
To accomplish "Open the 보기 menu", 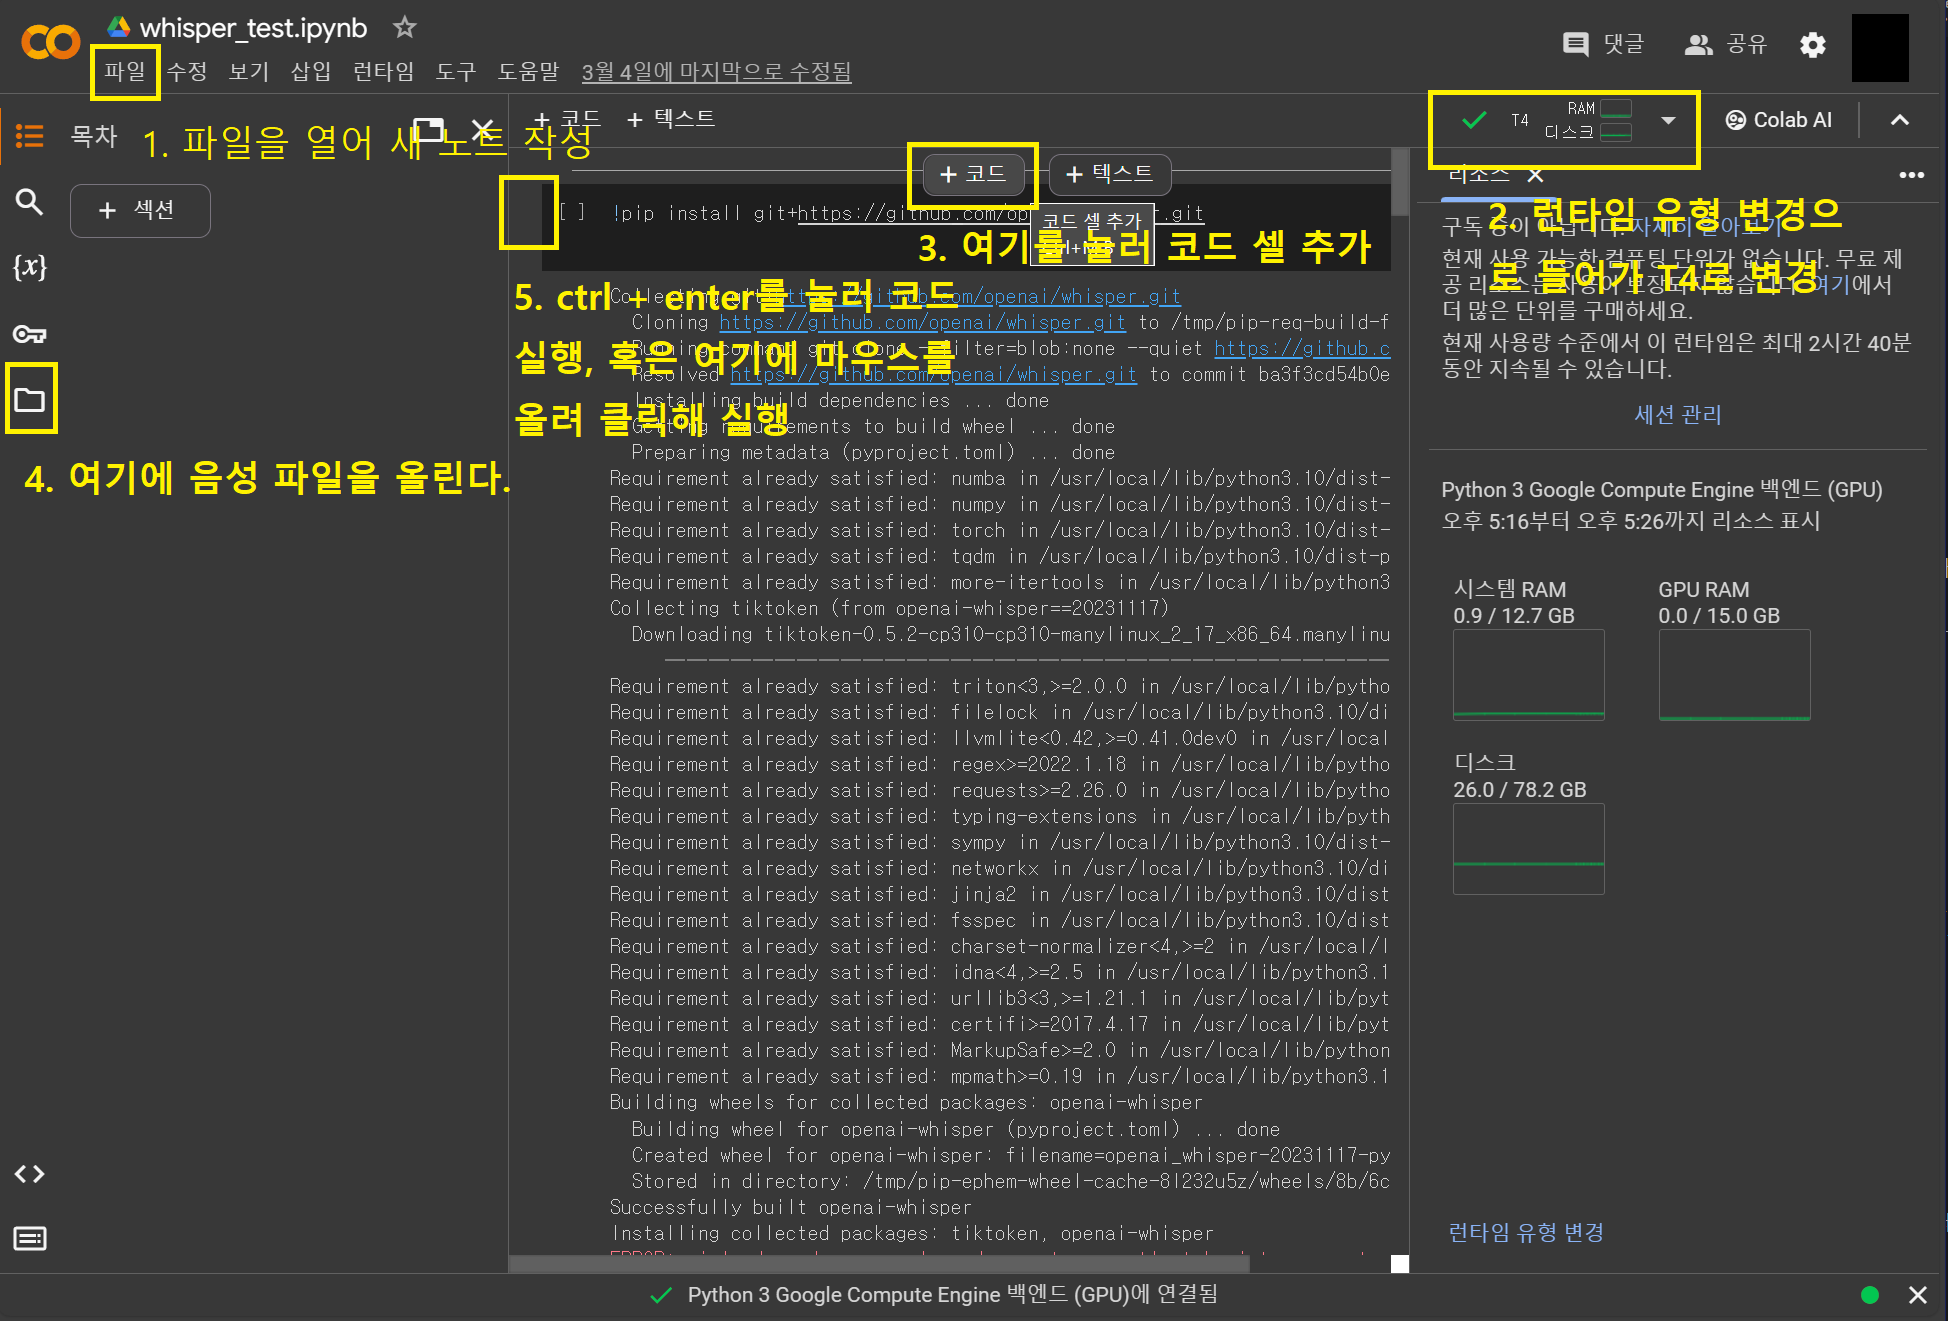I will (249, 71).
